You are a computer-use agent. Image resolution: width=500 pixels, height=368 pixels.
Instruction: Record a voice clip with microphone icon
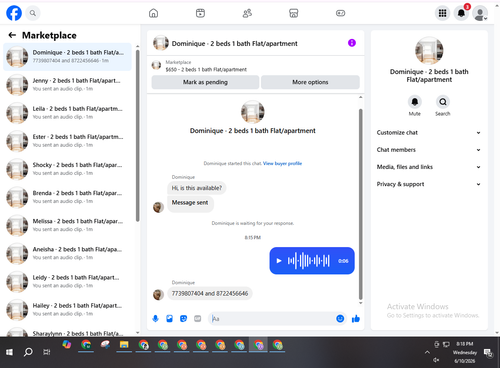coord(155,319)
